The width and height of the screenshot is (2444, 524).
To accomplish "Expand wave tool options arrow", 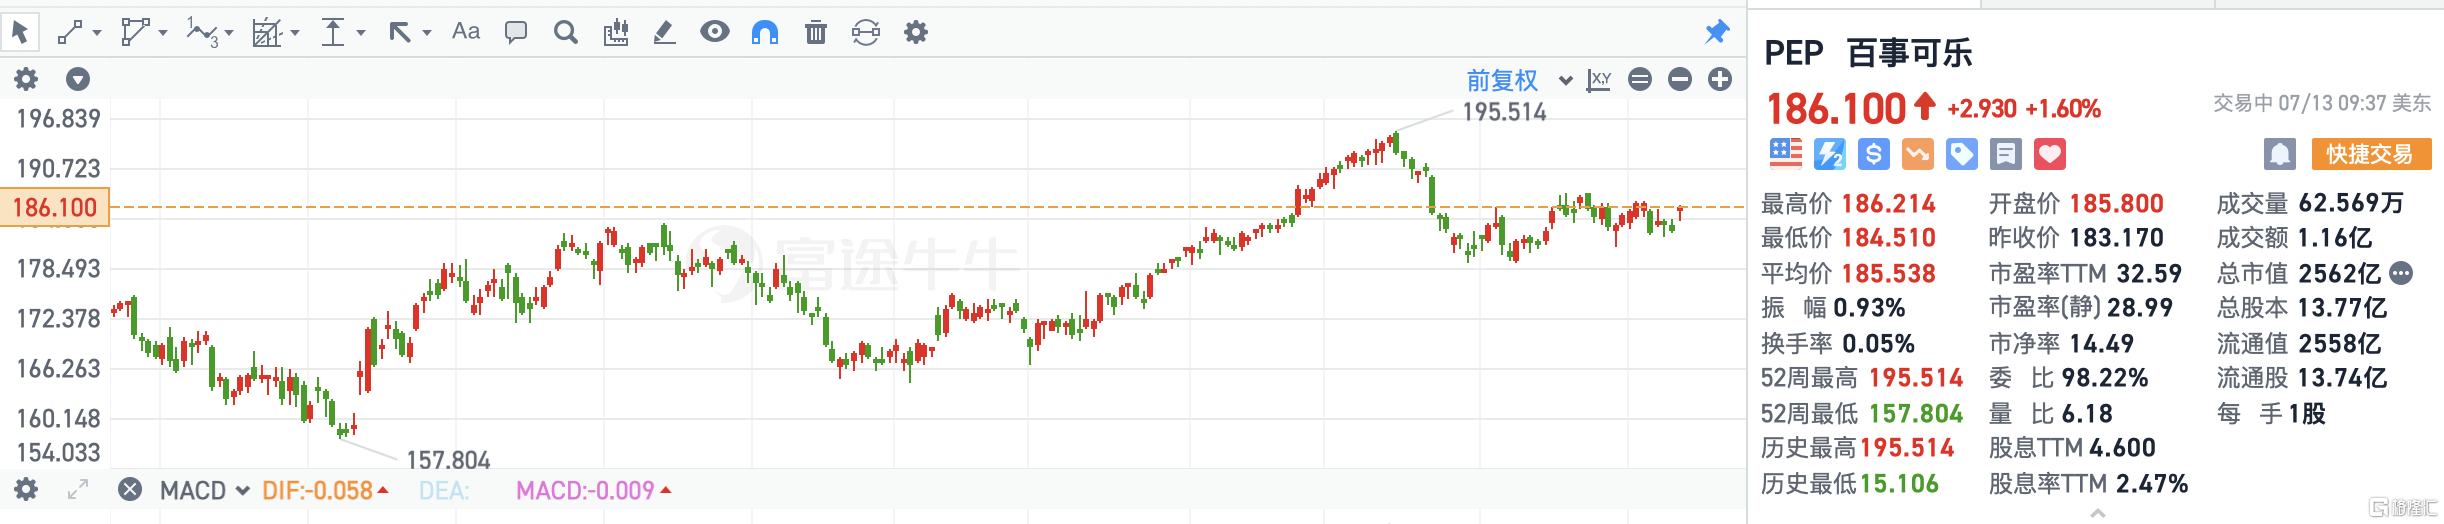I will [x=229, y=33].
